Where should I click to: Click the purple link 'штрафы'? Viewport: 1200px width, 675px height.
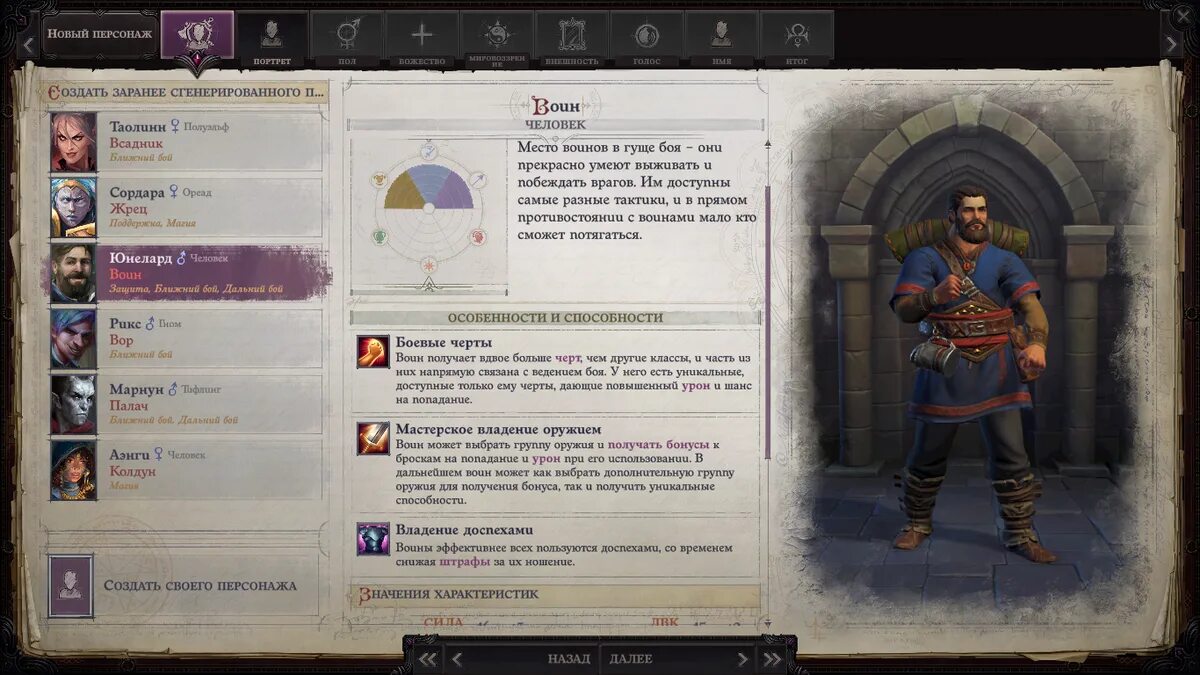(465, 562)
